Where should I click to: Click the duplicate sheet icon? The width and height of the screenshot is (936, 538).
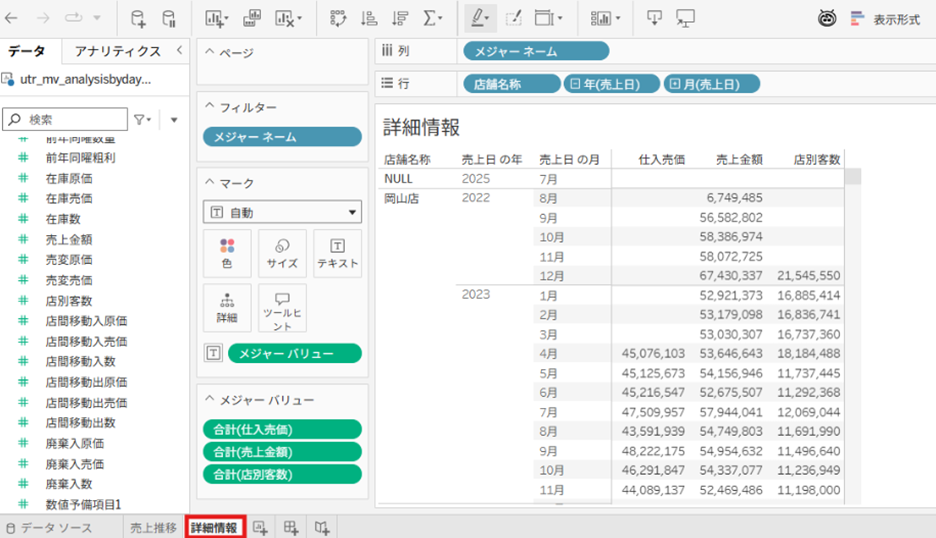coord(252,19)
